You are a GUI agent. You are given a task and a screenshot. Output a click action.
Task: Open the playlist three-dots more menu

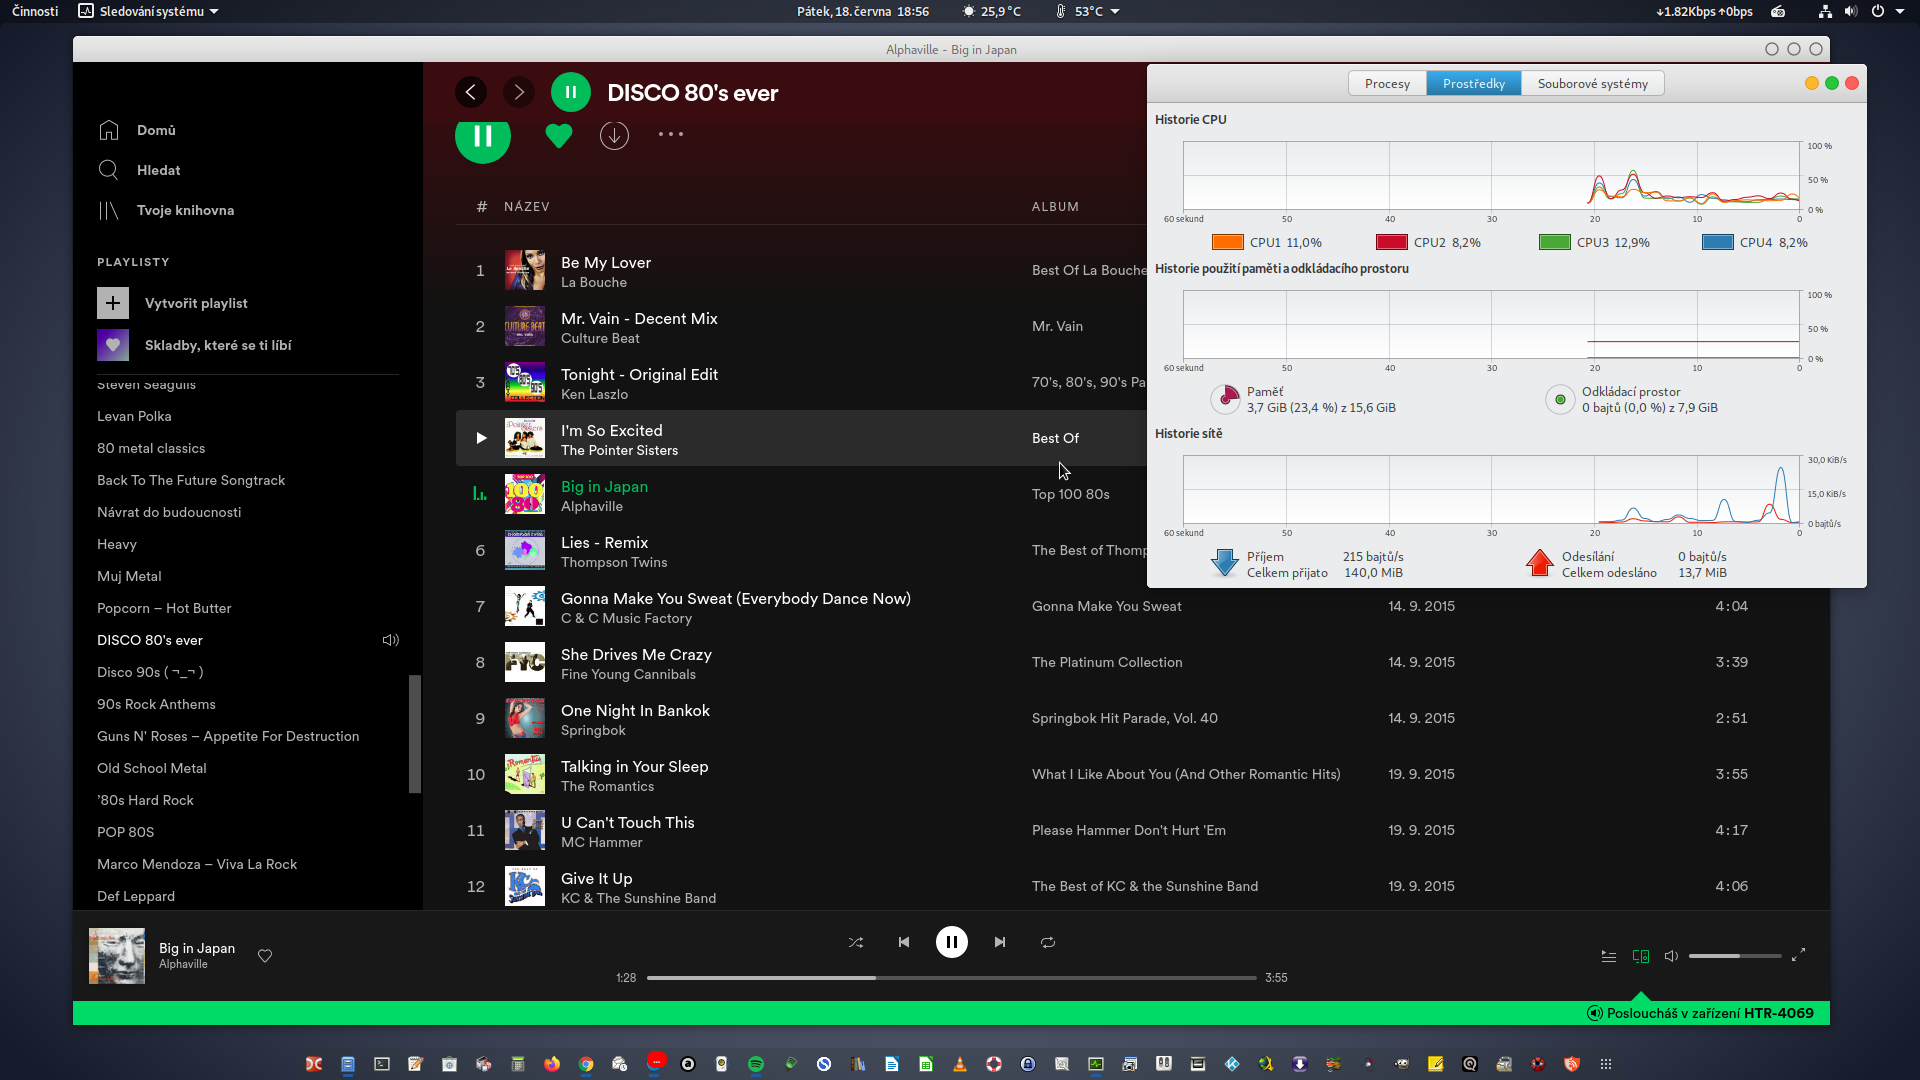[671, 134]
